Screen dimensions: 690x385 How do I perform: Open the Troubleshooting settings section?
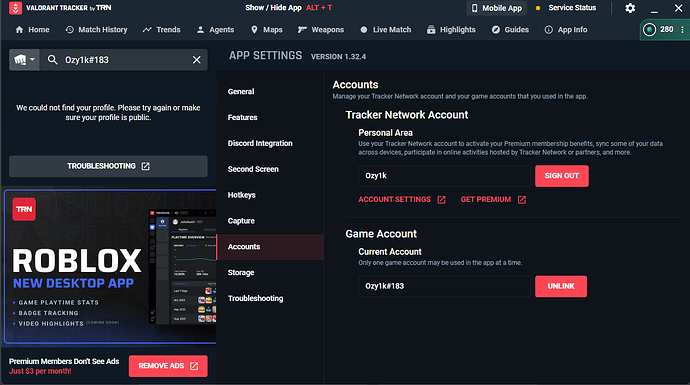tap(270, 298)
